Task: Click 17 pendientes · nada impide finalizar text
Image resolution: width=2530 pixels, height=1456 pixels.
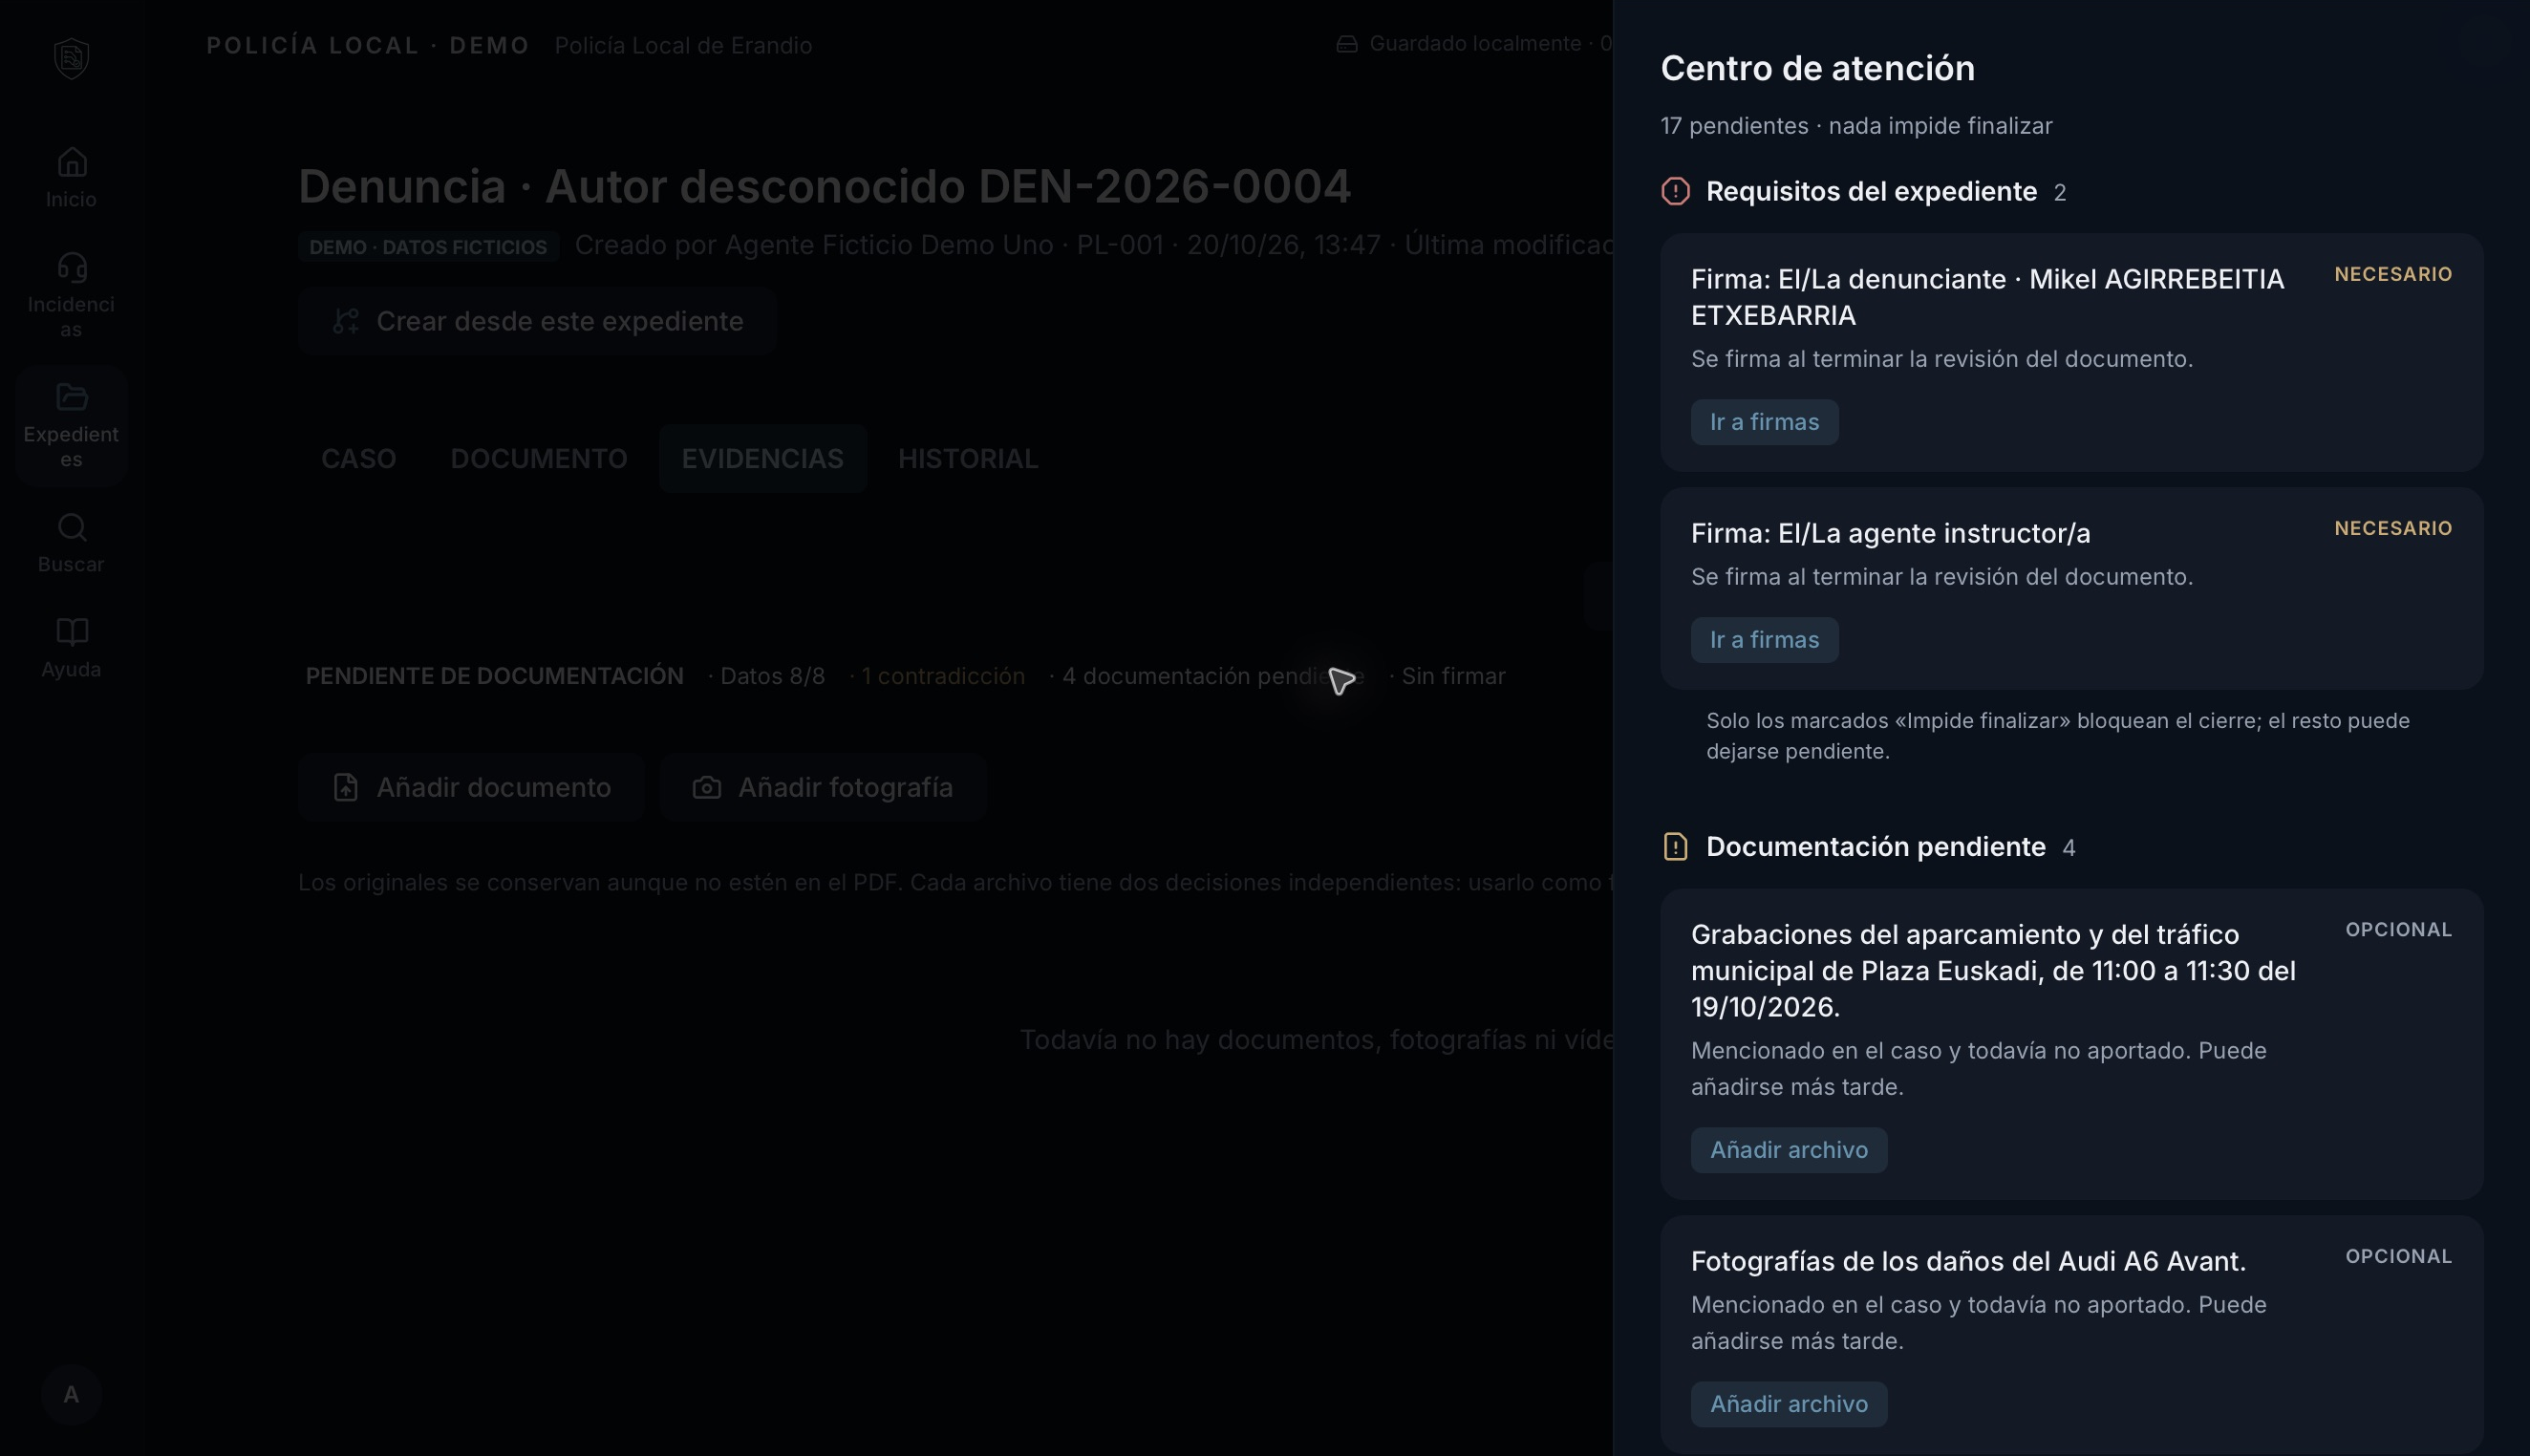Action: pos(1856,126)
